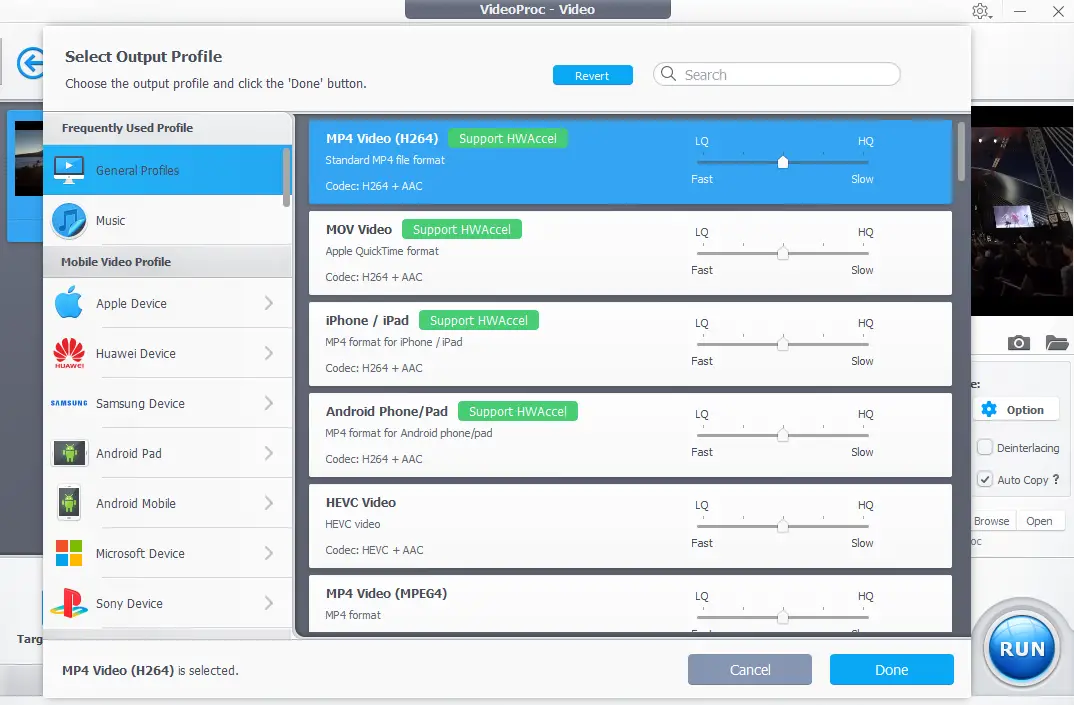Adjust HEVC Video quality slider
Screen dimensions: 1074x705
[x=783, y=527]
